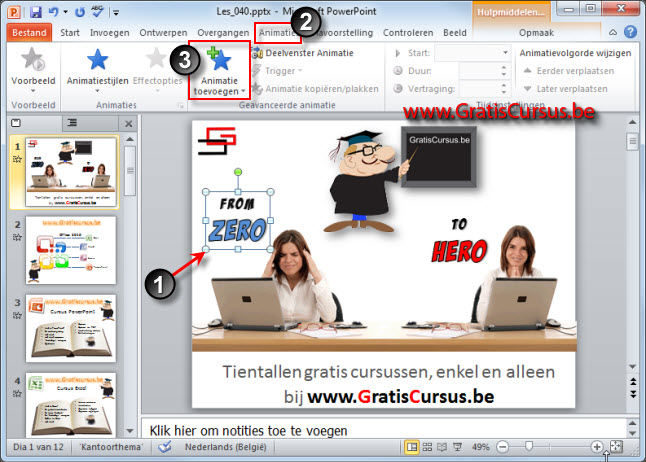Switch to the Outline pane tab

click(x=73, y=123)
